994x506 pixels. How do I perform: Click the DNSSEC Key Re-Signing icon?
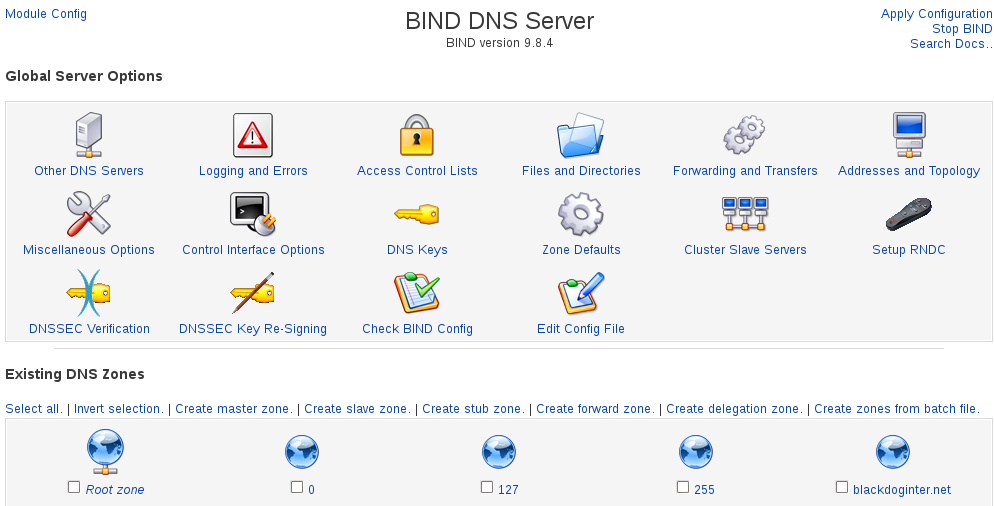253,293
